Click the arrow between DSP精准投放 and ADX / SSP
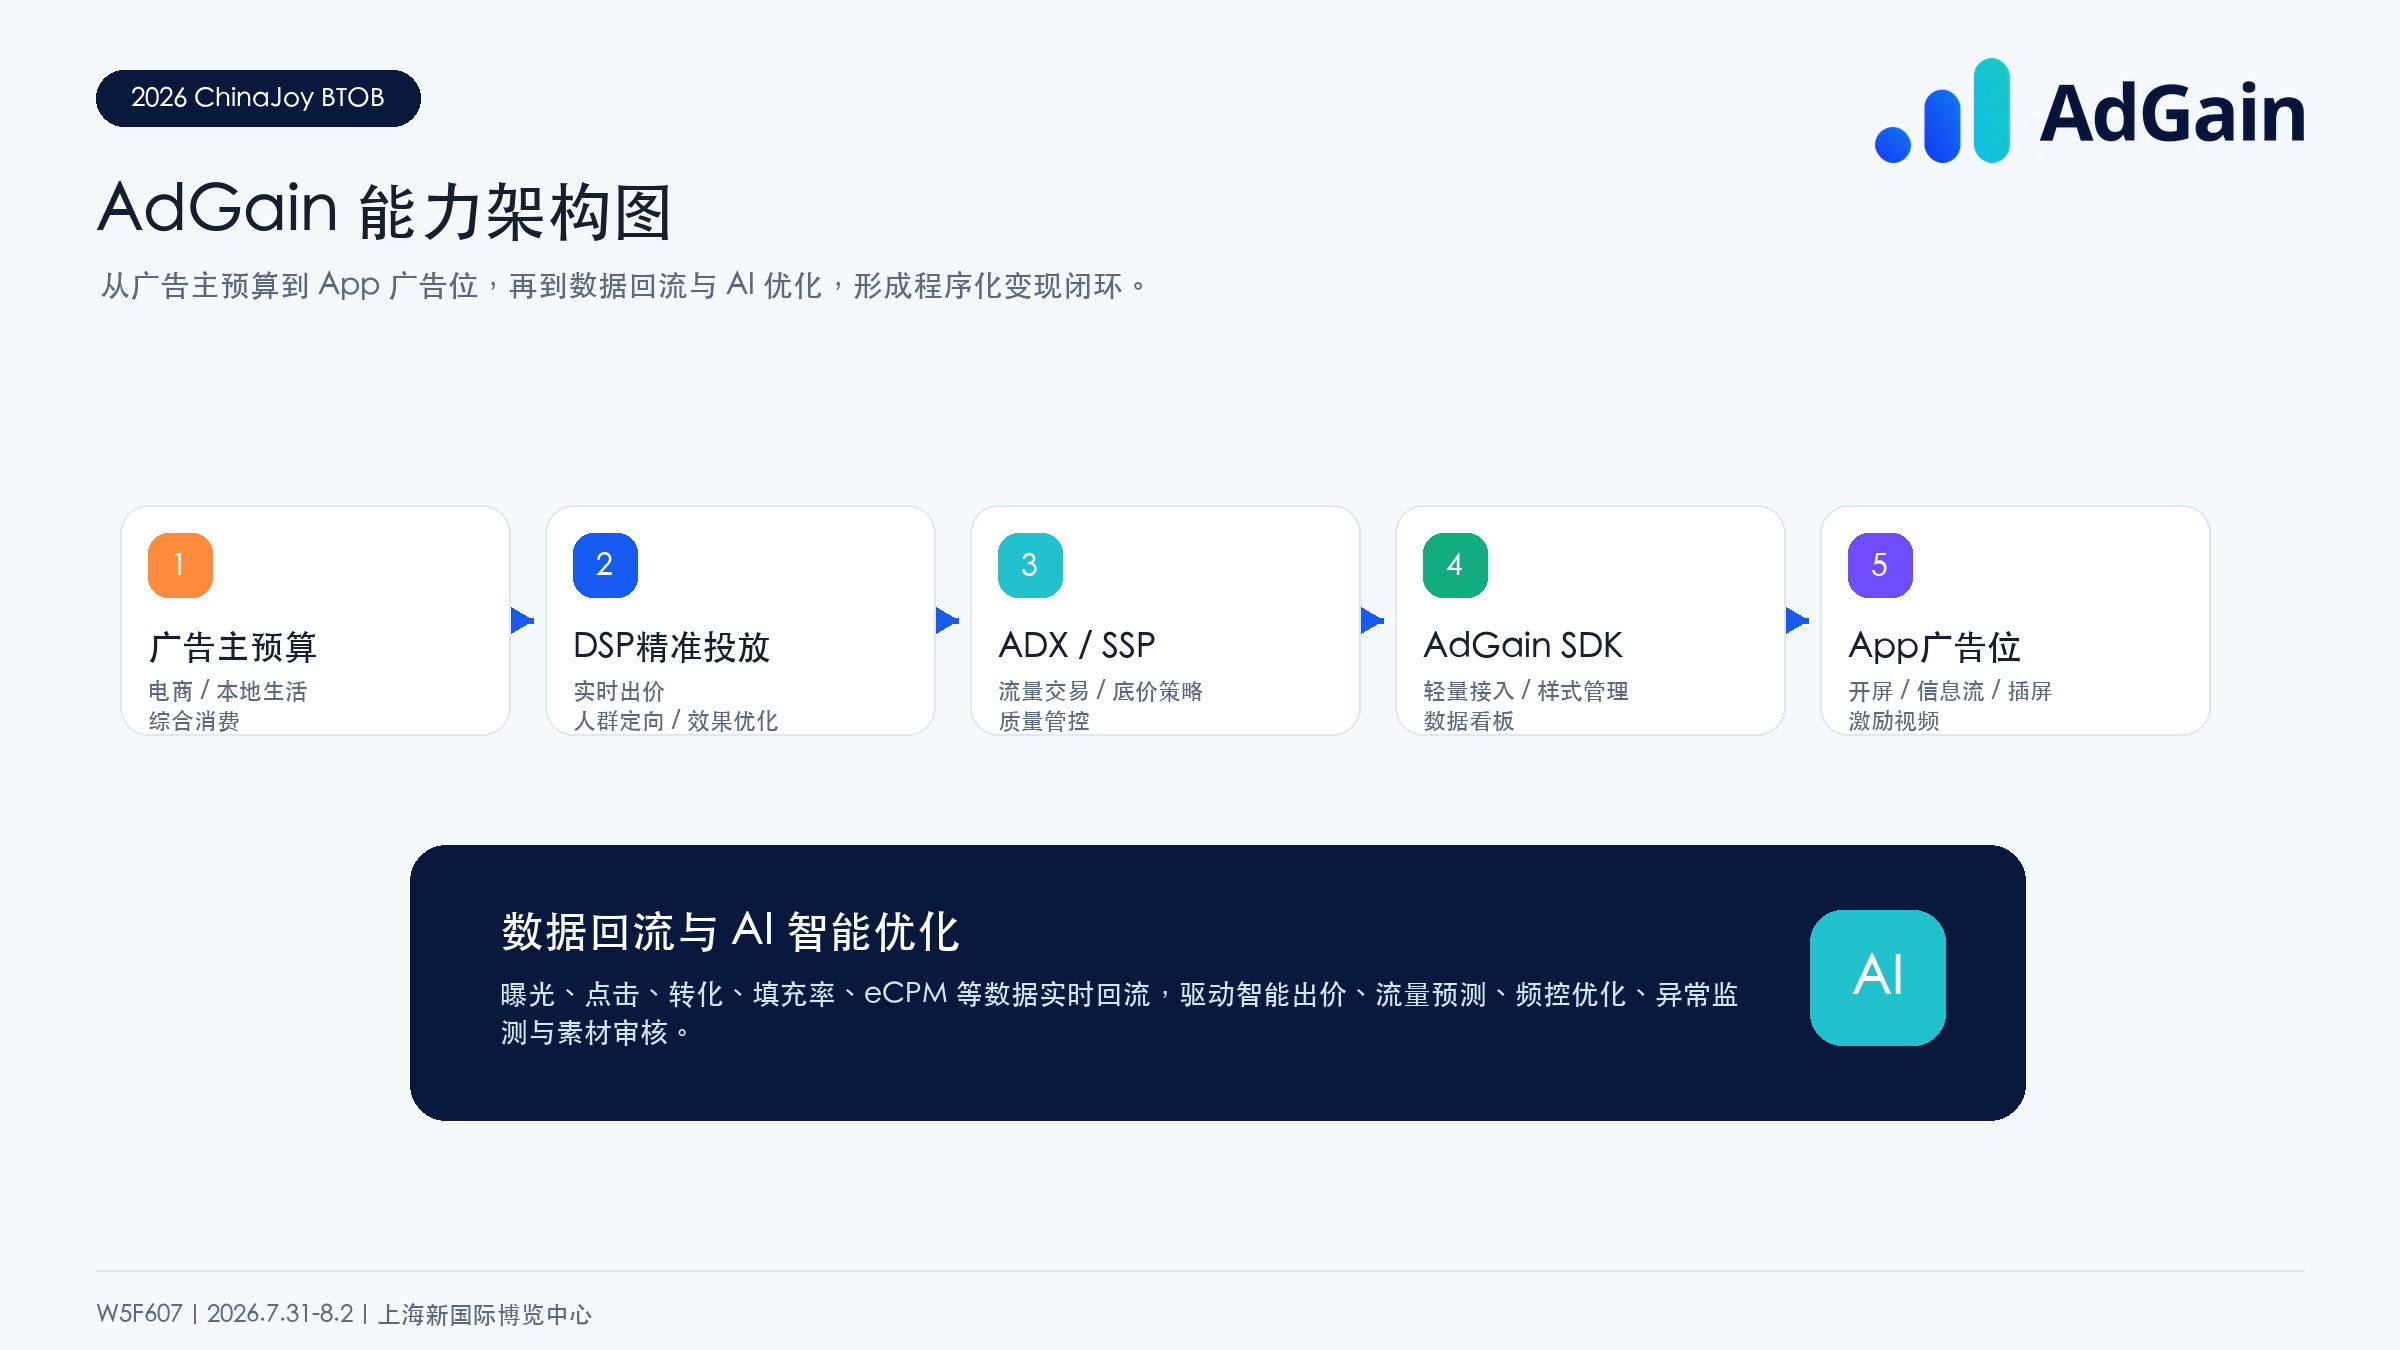This screenshot has width=2400, height=1350. coord(947,620)
